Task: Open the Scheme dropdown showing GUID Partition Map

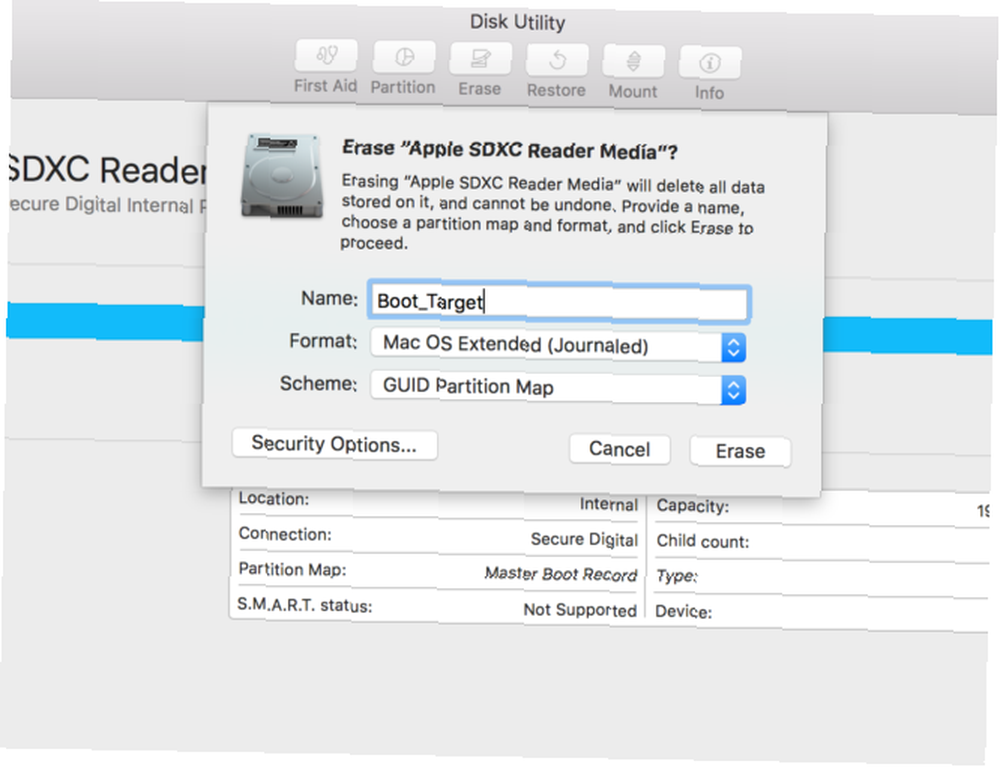Action: tap(558, 388)
